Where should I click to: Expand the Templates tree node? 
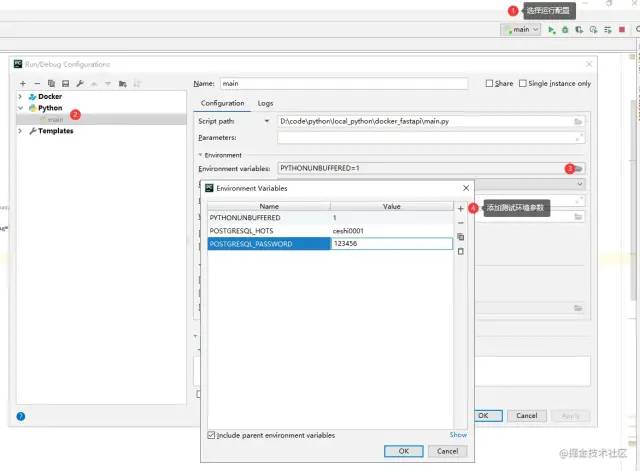[20, 131]
